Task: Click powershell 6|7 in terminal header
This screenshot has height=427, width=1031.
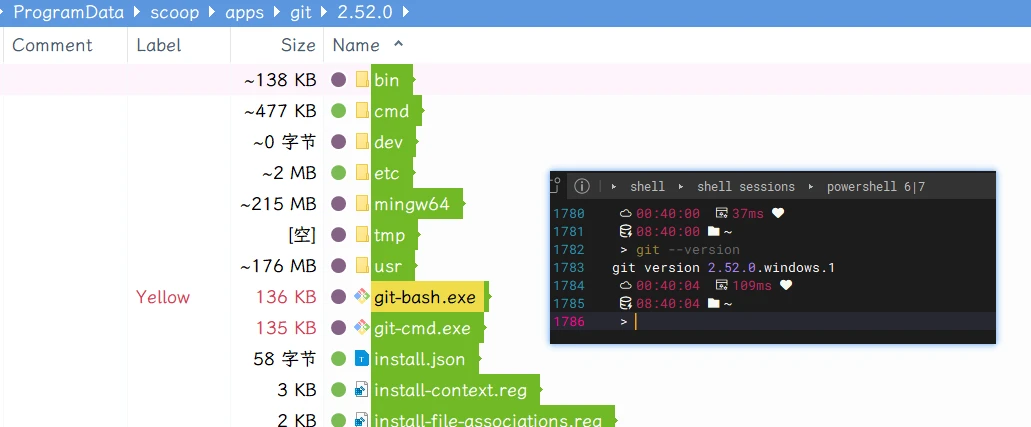Action: 876,187
